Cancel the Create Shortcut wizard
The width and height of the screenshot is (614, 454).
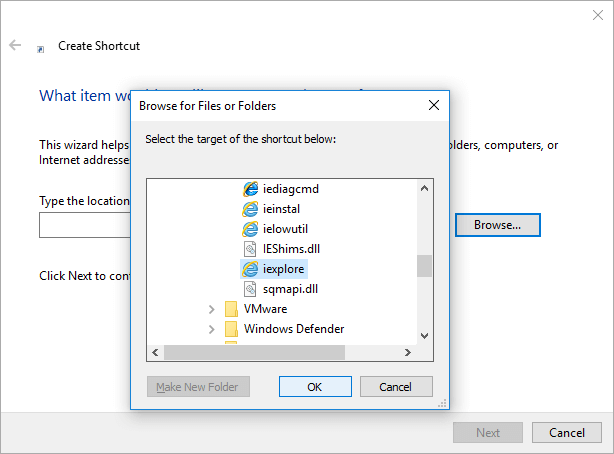(566, 433)
